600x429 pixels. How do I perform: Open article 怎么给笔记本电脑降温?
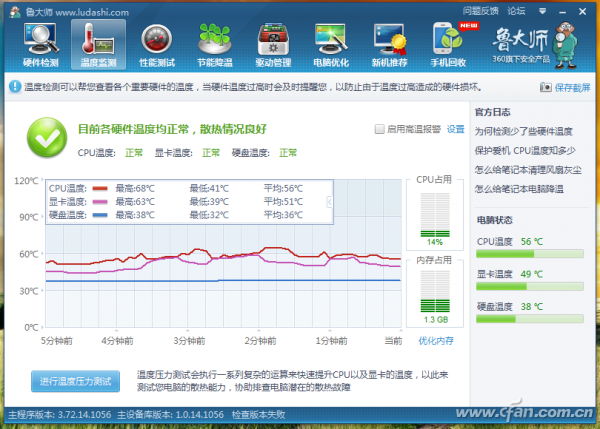tap(519, 189)
